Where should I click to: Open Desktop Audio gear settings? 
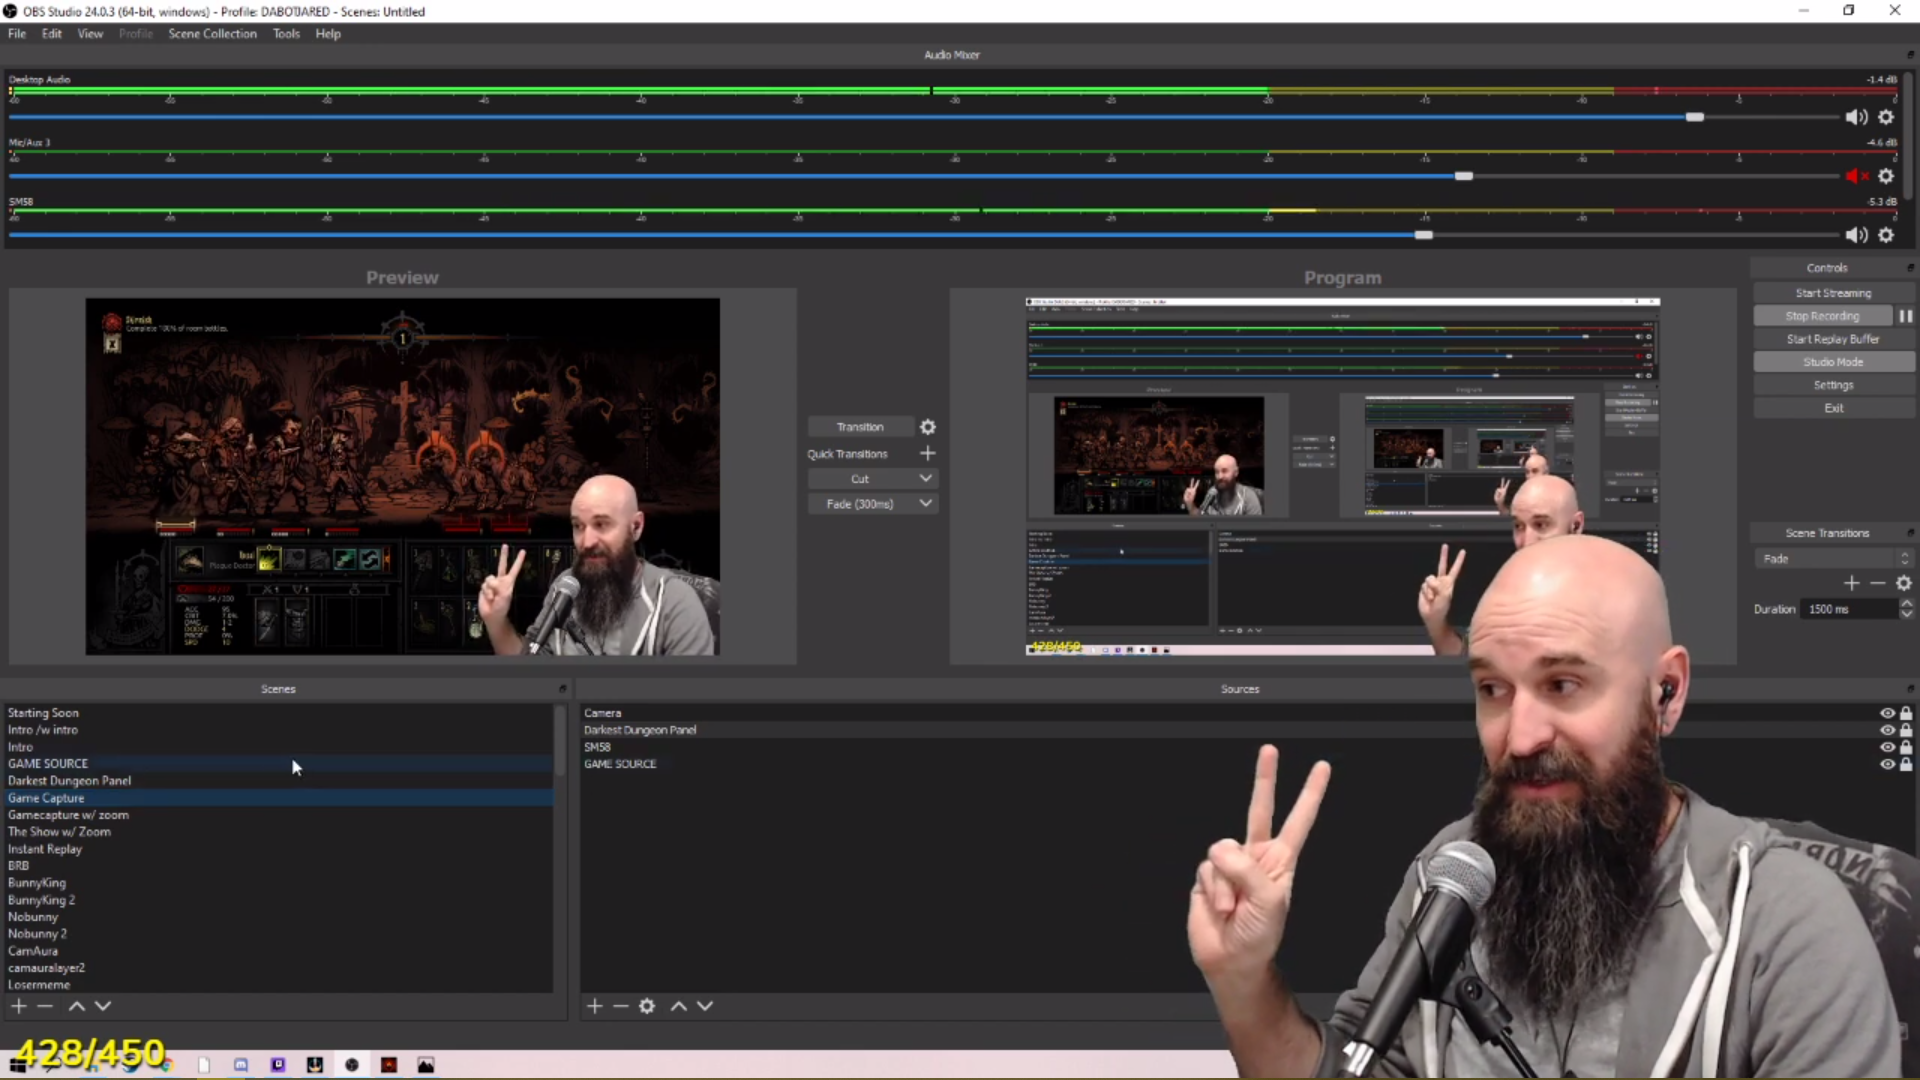1886,117
